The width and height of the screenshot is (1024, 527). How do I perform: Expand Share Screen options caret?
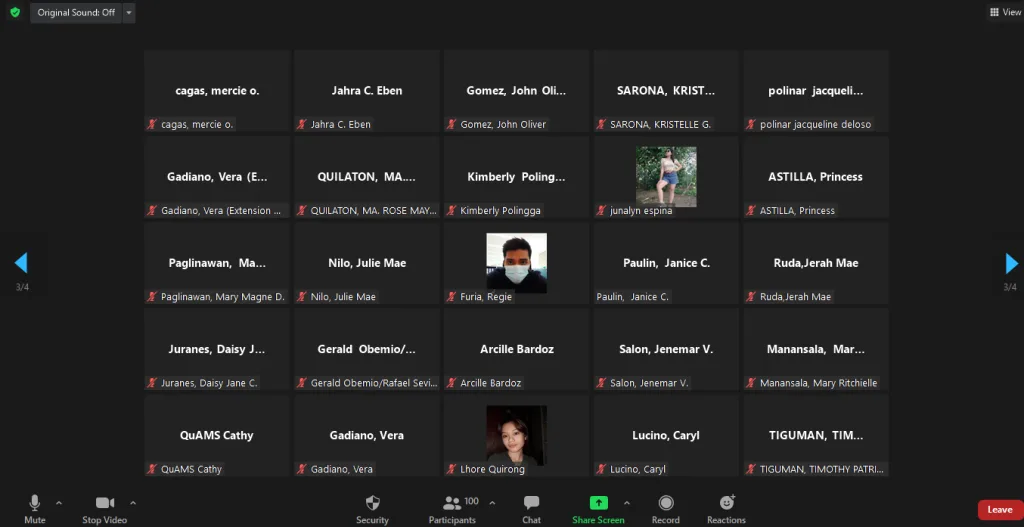tap(627, 502)
